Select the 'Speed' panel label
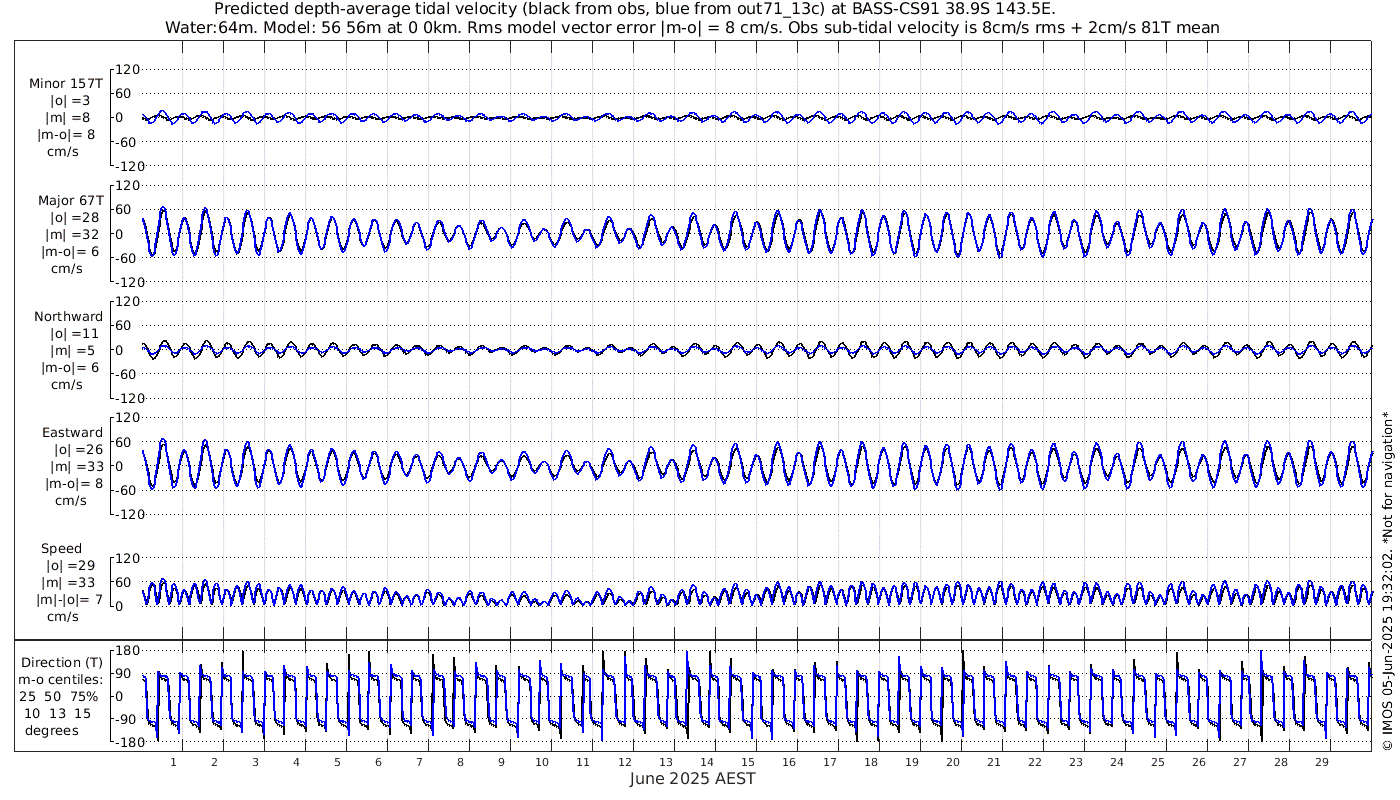The image size is (1400, 800). coord(61,549)
